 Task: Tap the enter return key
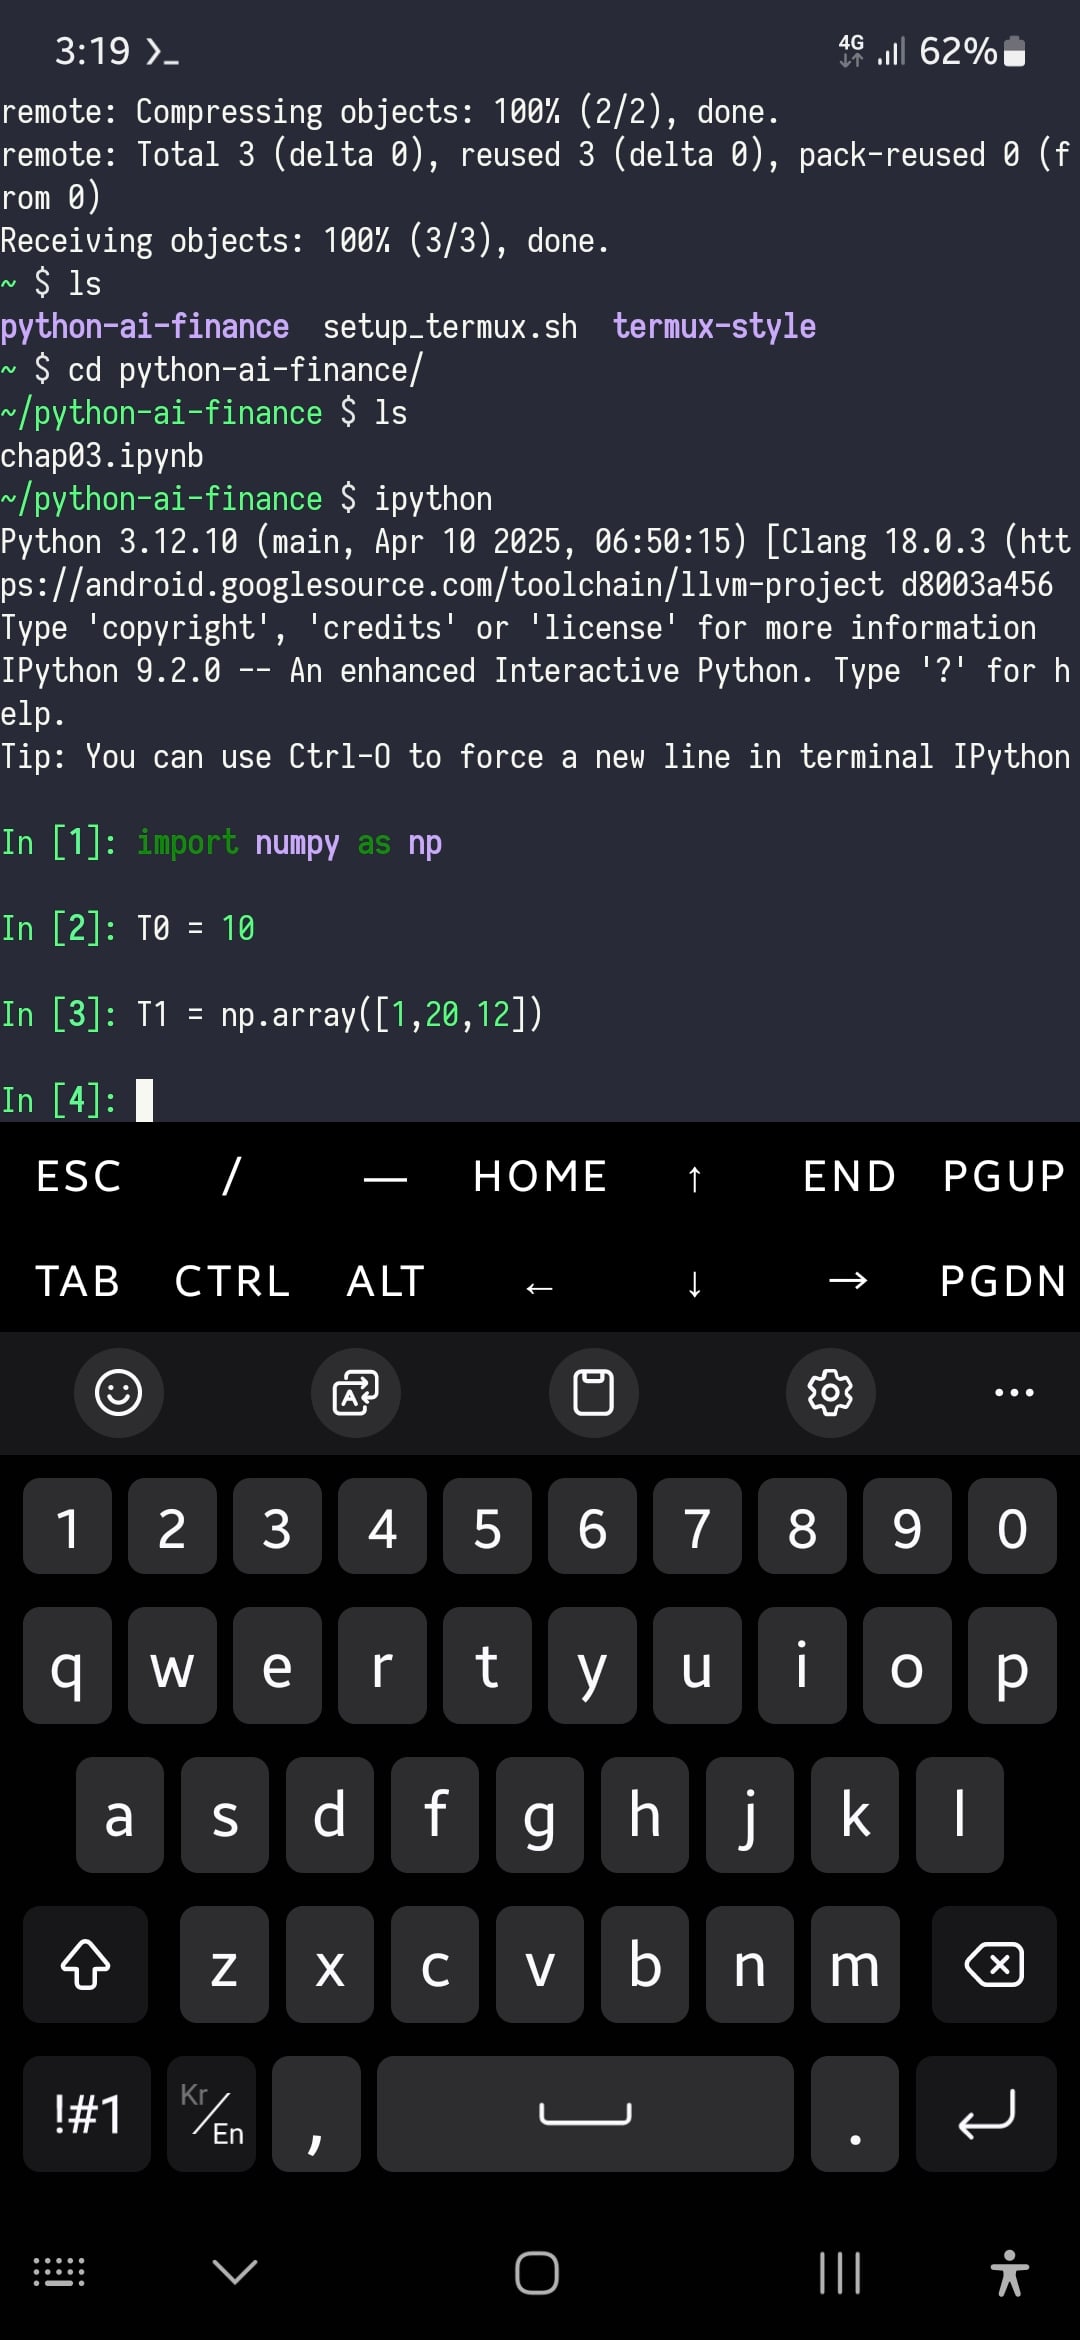[986, 2114]
